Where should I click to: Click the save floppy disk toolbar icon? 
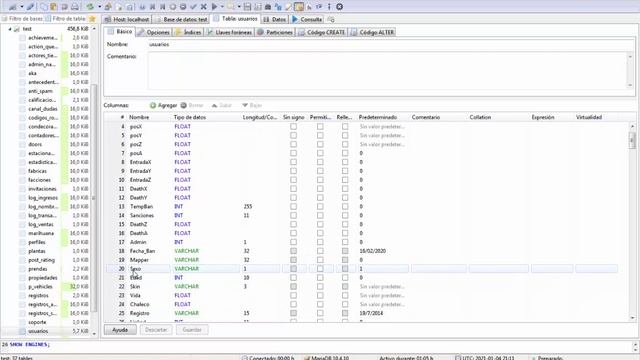point(247,7)
